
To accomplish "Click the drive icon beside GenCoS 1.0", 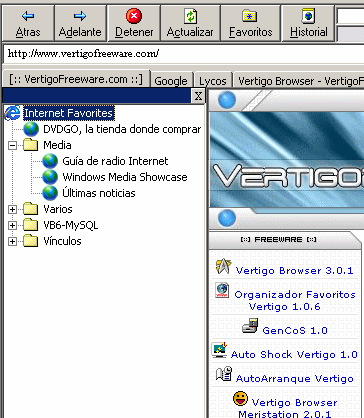I will (250, 326).
